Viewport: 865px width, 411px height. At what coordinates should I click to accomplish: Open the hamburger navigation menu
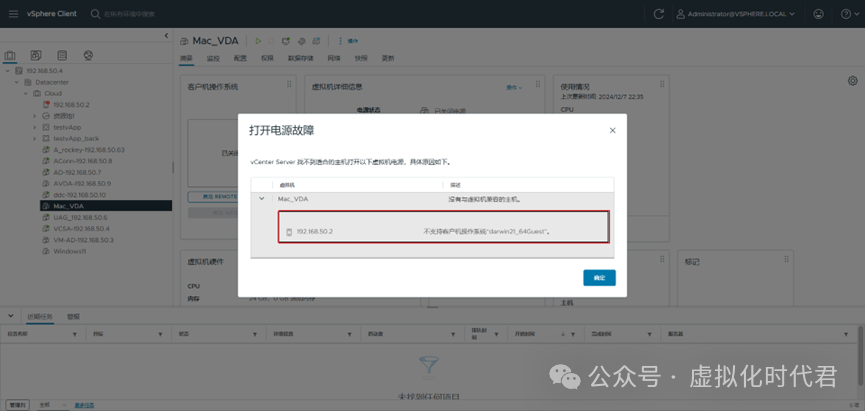coord(14,14)
